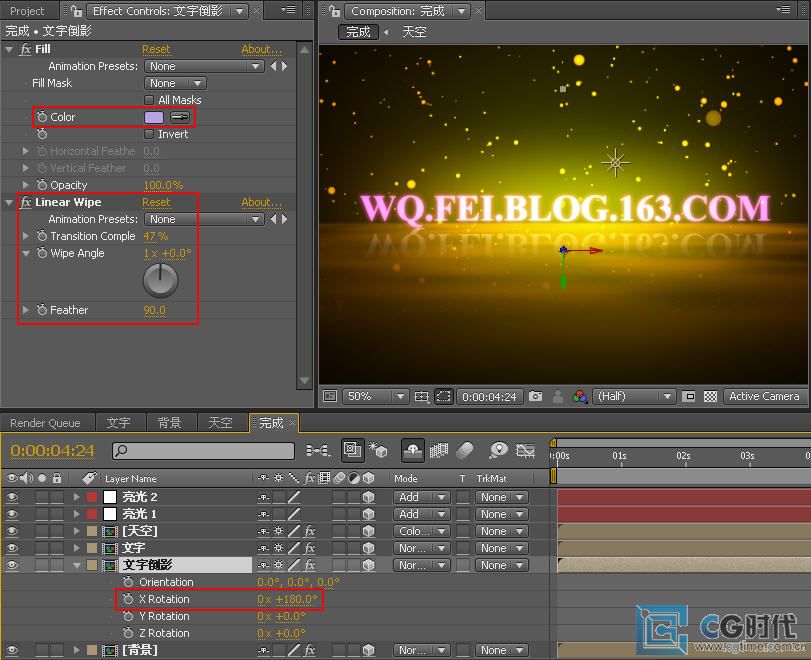
Task: Hide the [背景] layer with eye icon
Action: [11, 650]
